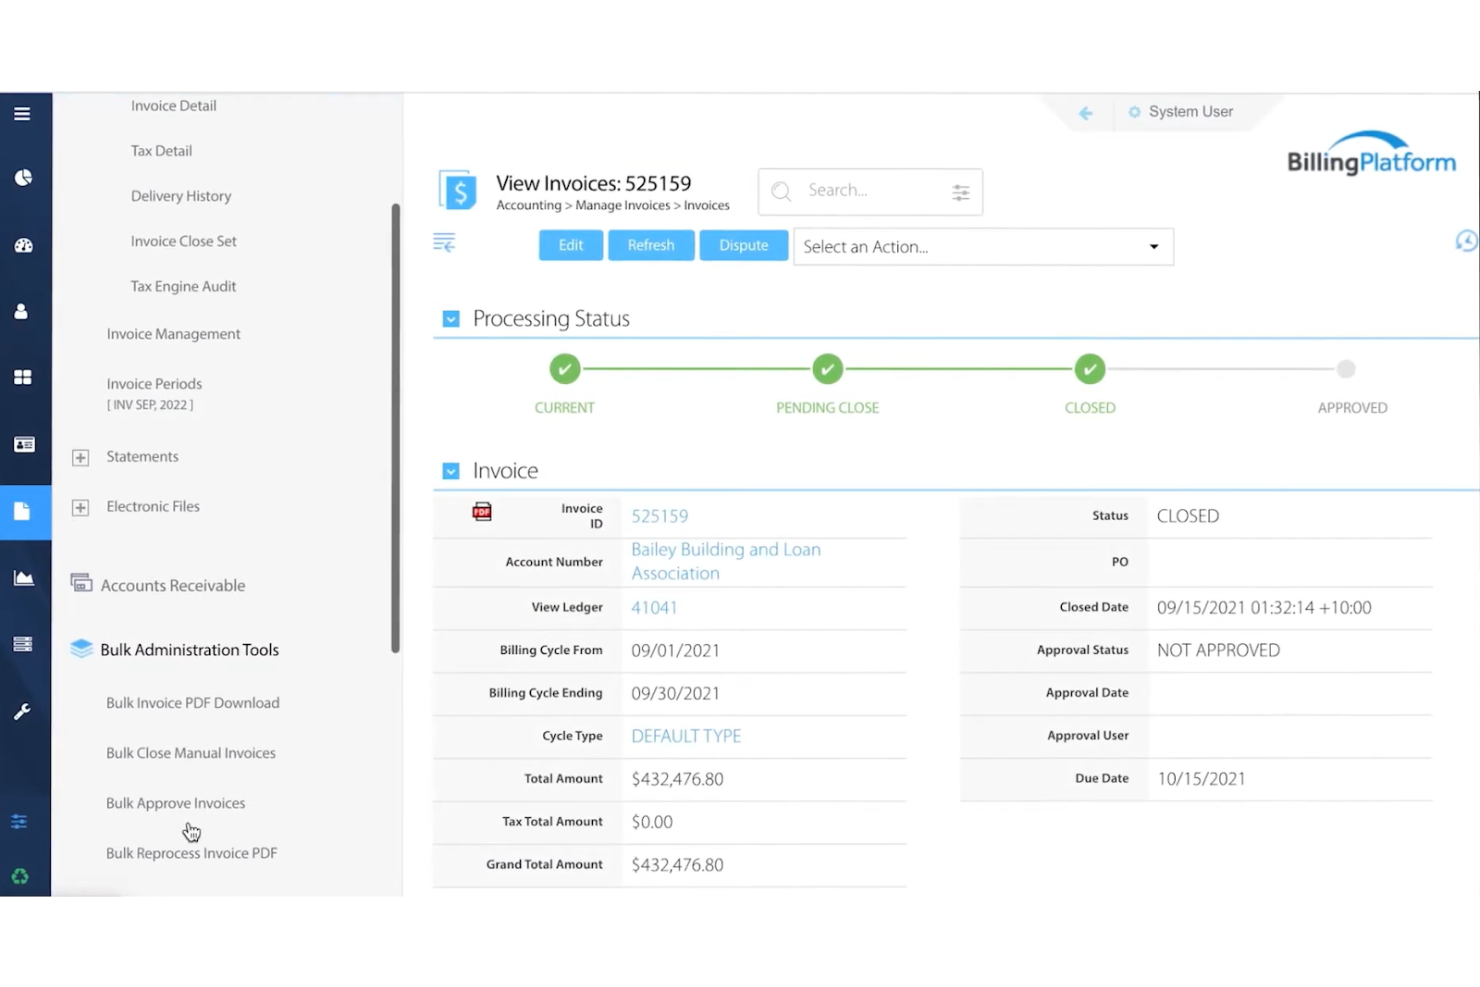Viewport: 1480px width, 987px height.
Task: Select the pie chart reports icon in sidebar
Action: click(x=24, y=177)
